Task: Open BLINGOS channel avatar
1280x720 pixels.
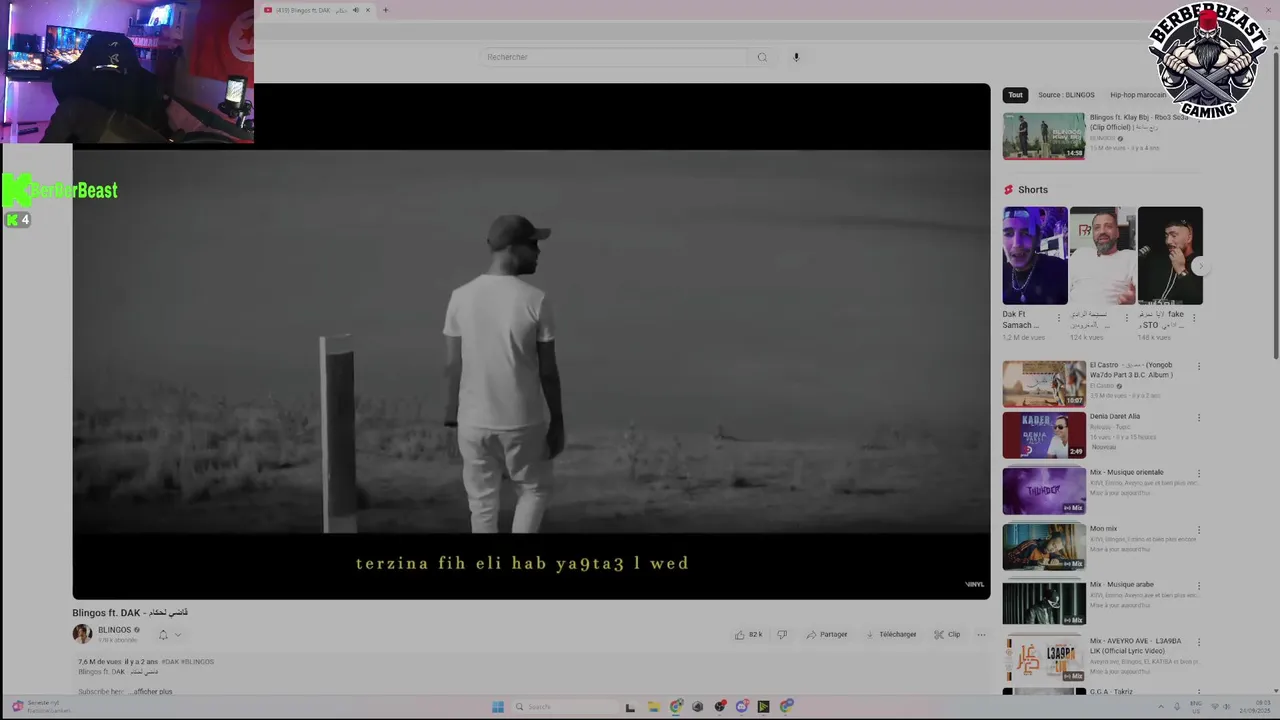Action: [x=82, y=634]
